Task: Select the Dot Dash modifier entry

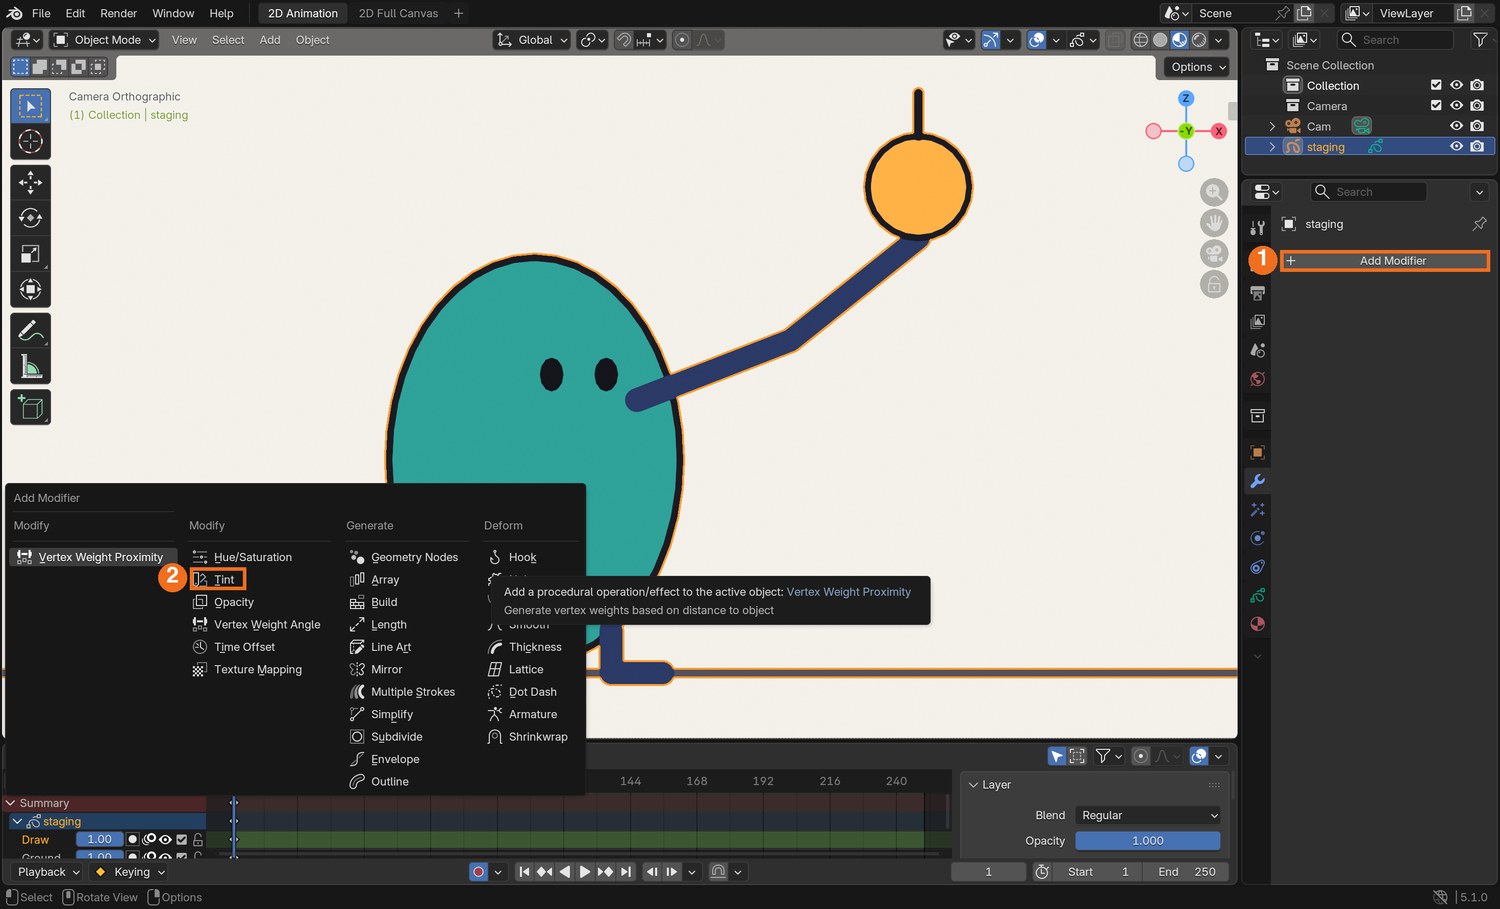Action: 522,692
